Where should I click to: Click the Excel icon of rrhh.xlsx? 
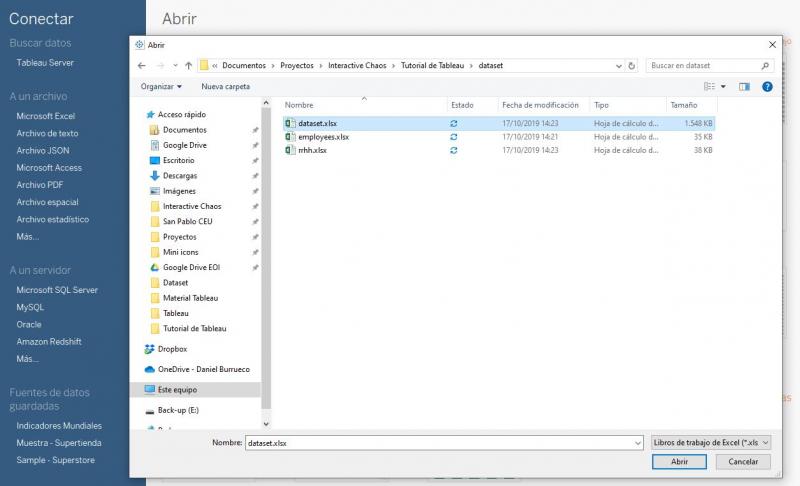[x=290, y=150]
